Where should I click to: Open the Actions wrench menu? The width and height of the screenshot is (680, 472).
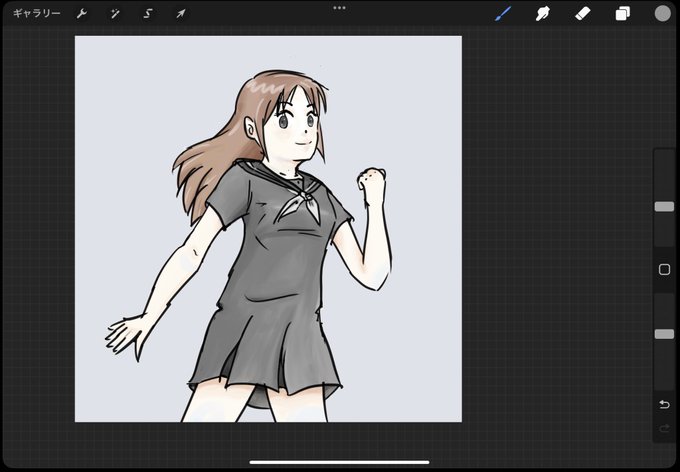(x=82, y=14)
